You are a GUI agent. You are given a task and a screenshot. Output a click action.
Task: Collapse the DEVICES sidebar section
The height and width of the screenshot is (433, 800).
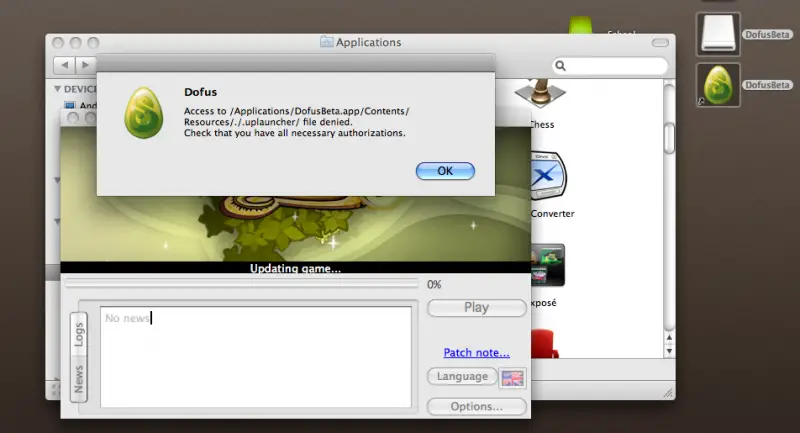[58, 89]
